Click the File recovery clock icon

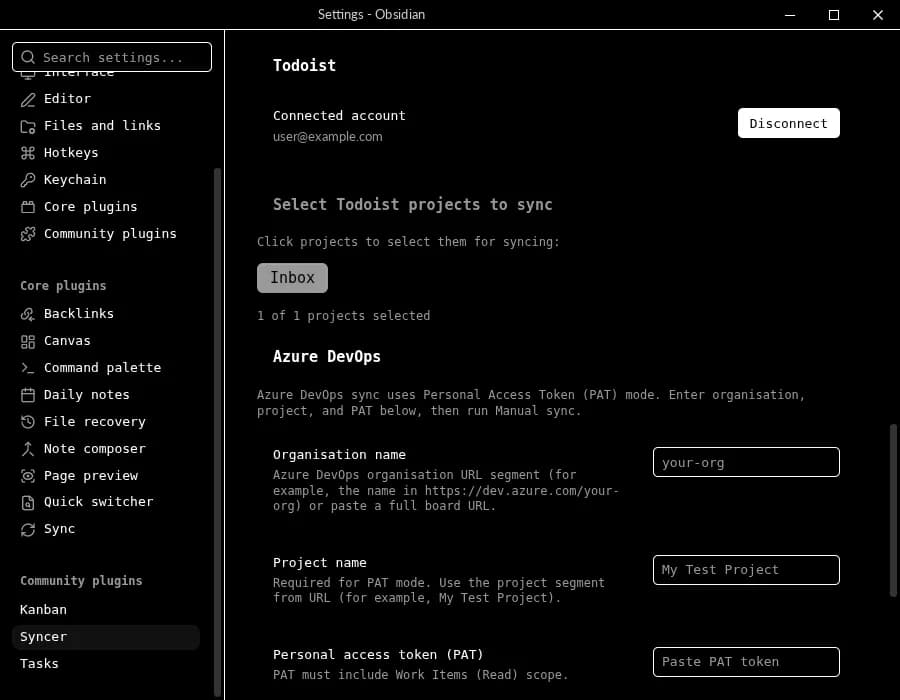[x=28, y=422]
